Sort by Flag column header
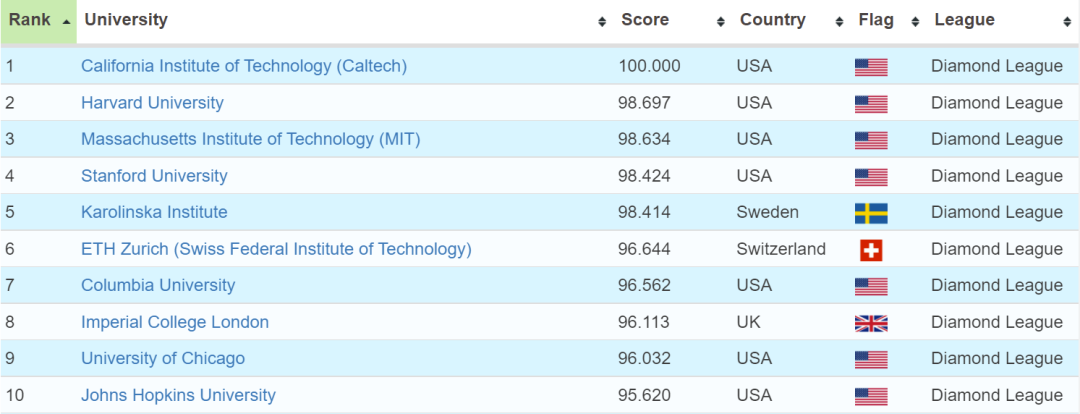 tap(876, 20)
